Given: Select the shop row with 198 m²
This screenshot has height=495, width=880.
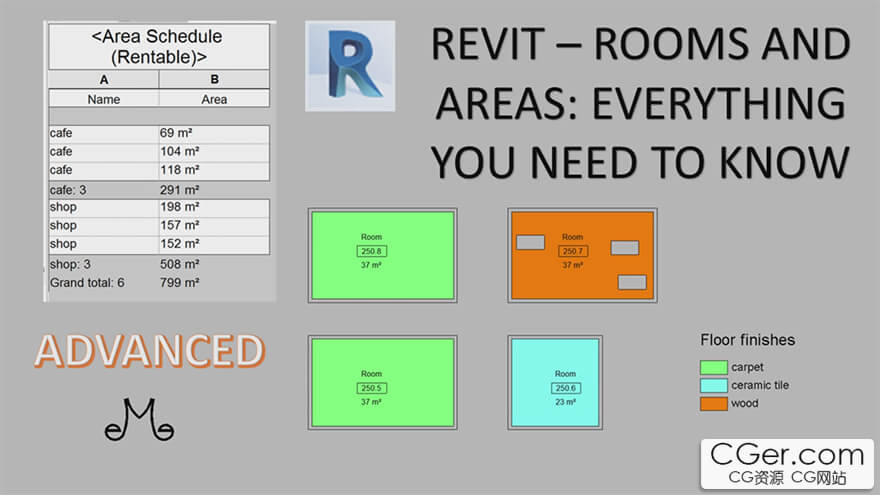Looking at the screenshot, I should [x=159, y=208].
